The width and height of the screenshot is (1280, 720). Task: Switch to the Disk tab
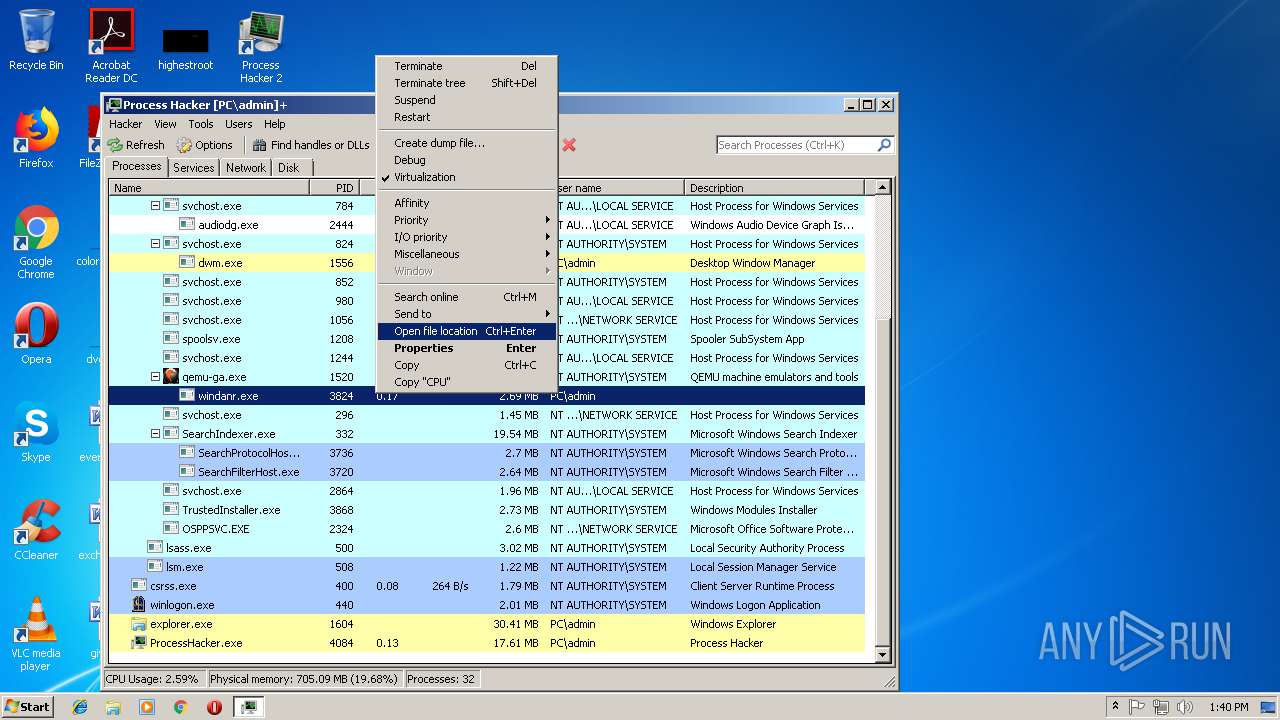tap(288, 168)
